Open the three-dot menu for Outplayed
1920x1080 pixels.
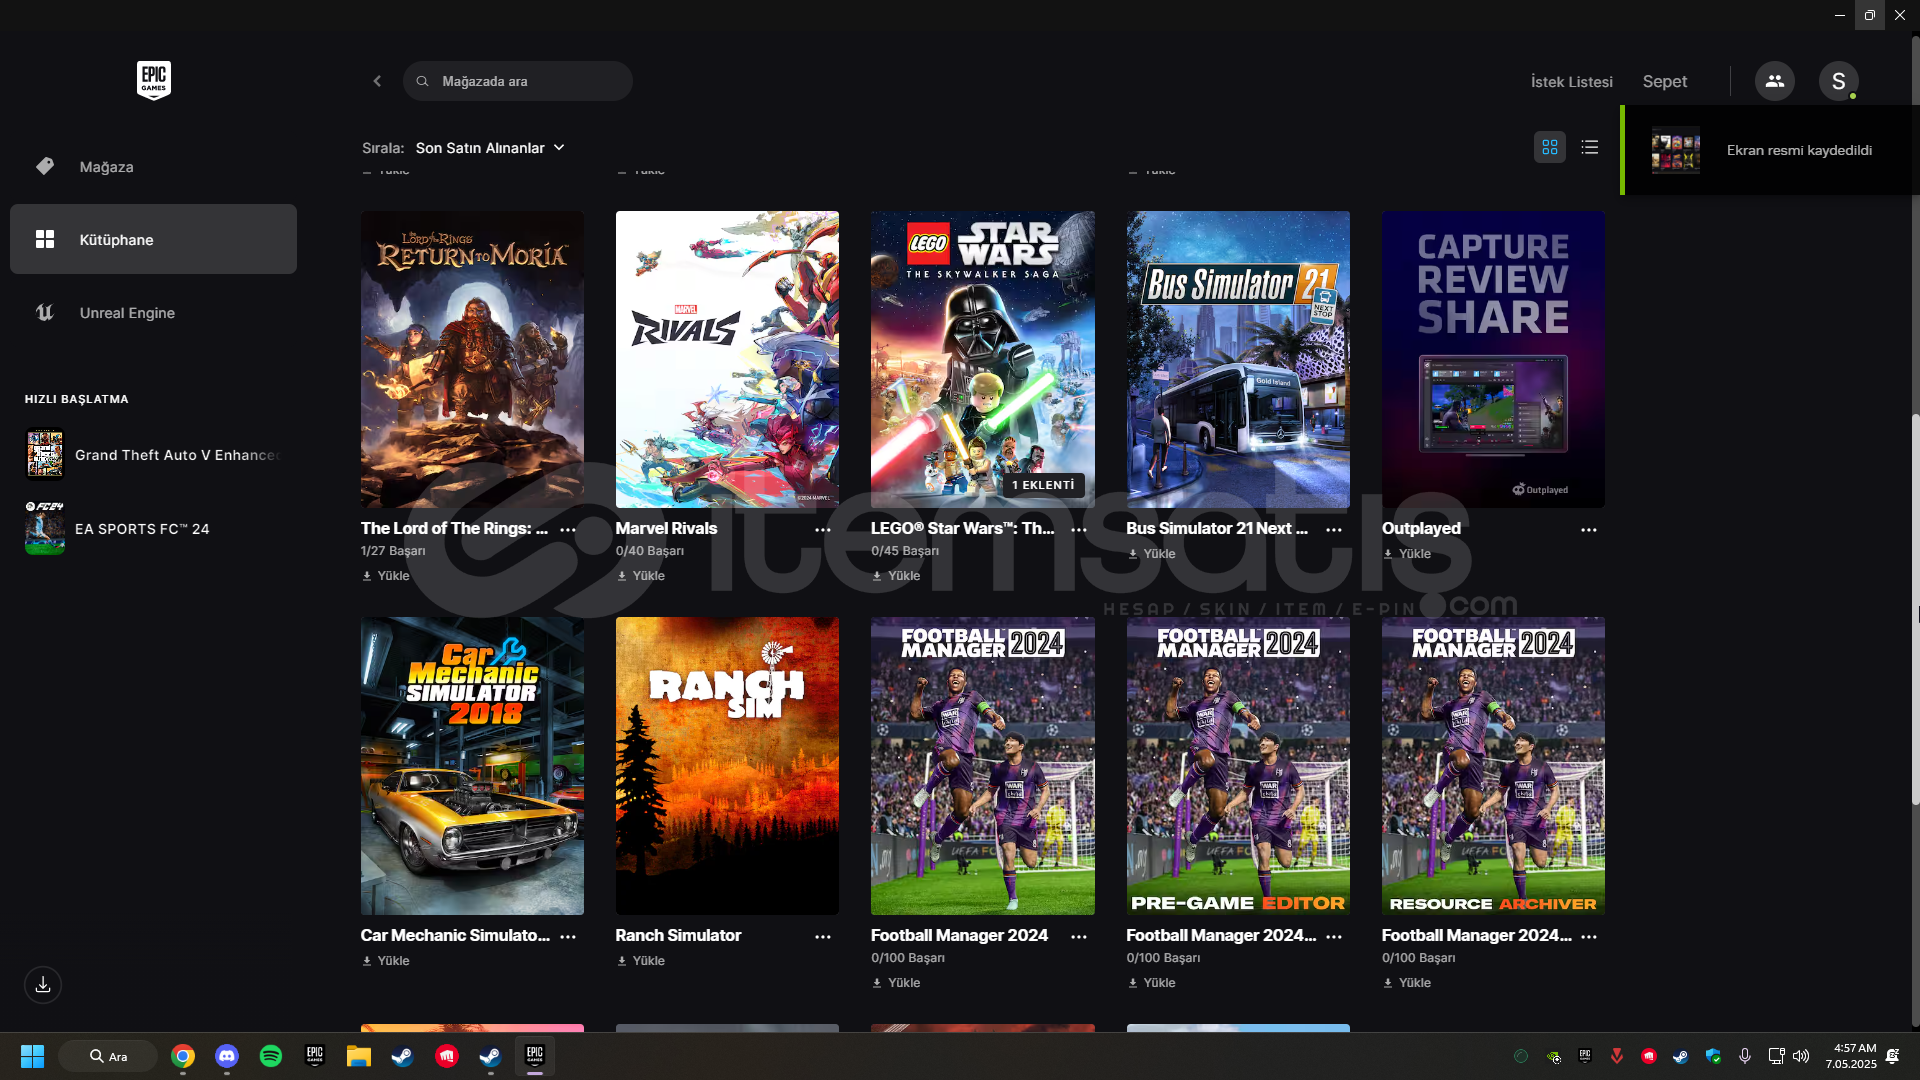(x=1588, y=530)
